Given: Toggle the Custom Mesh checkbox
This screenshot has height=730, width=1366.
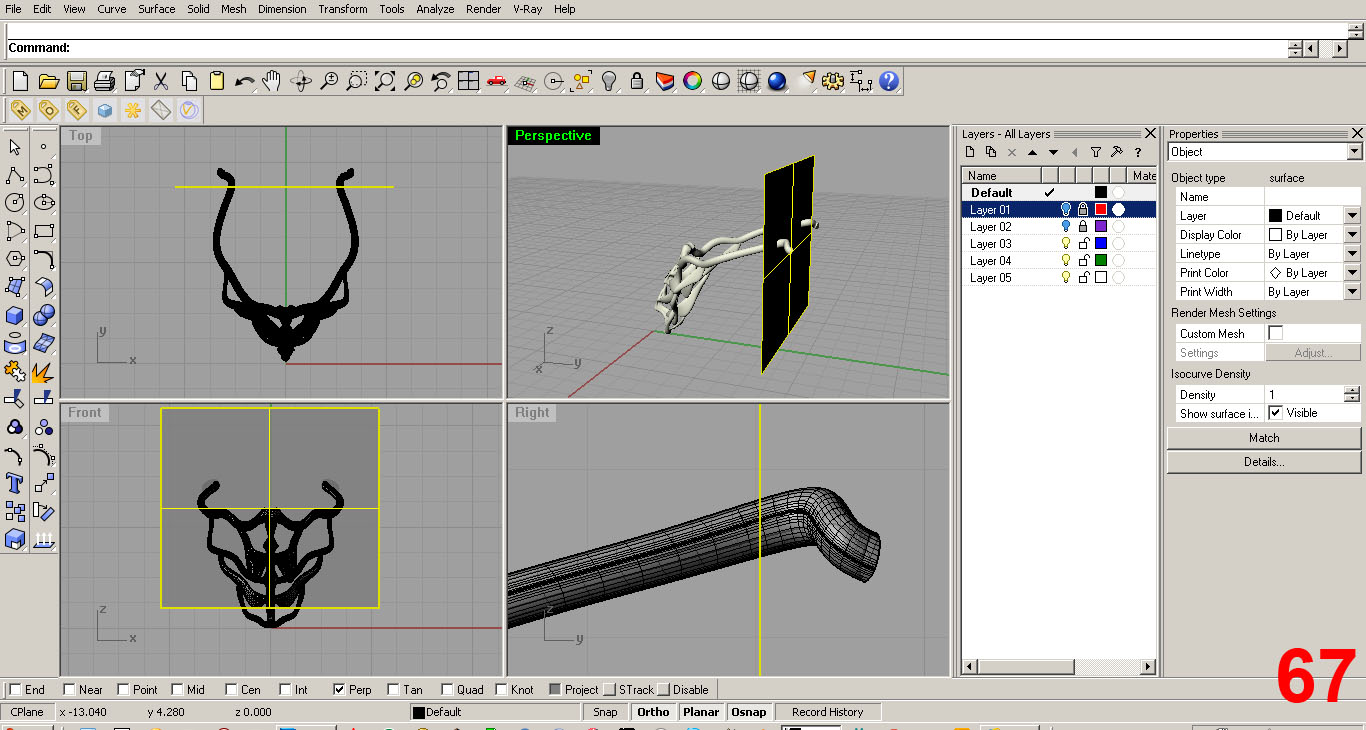Looking at the screenshot, I should coord(1275,333).
